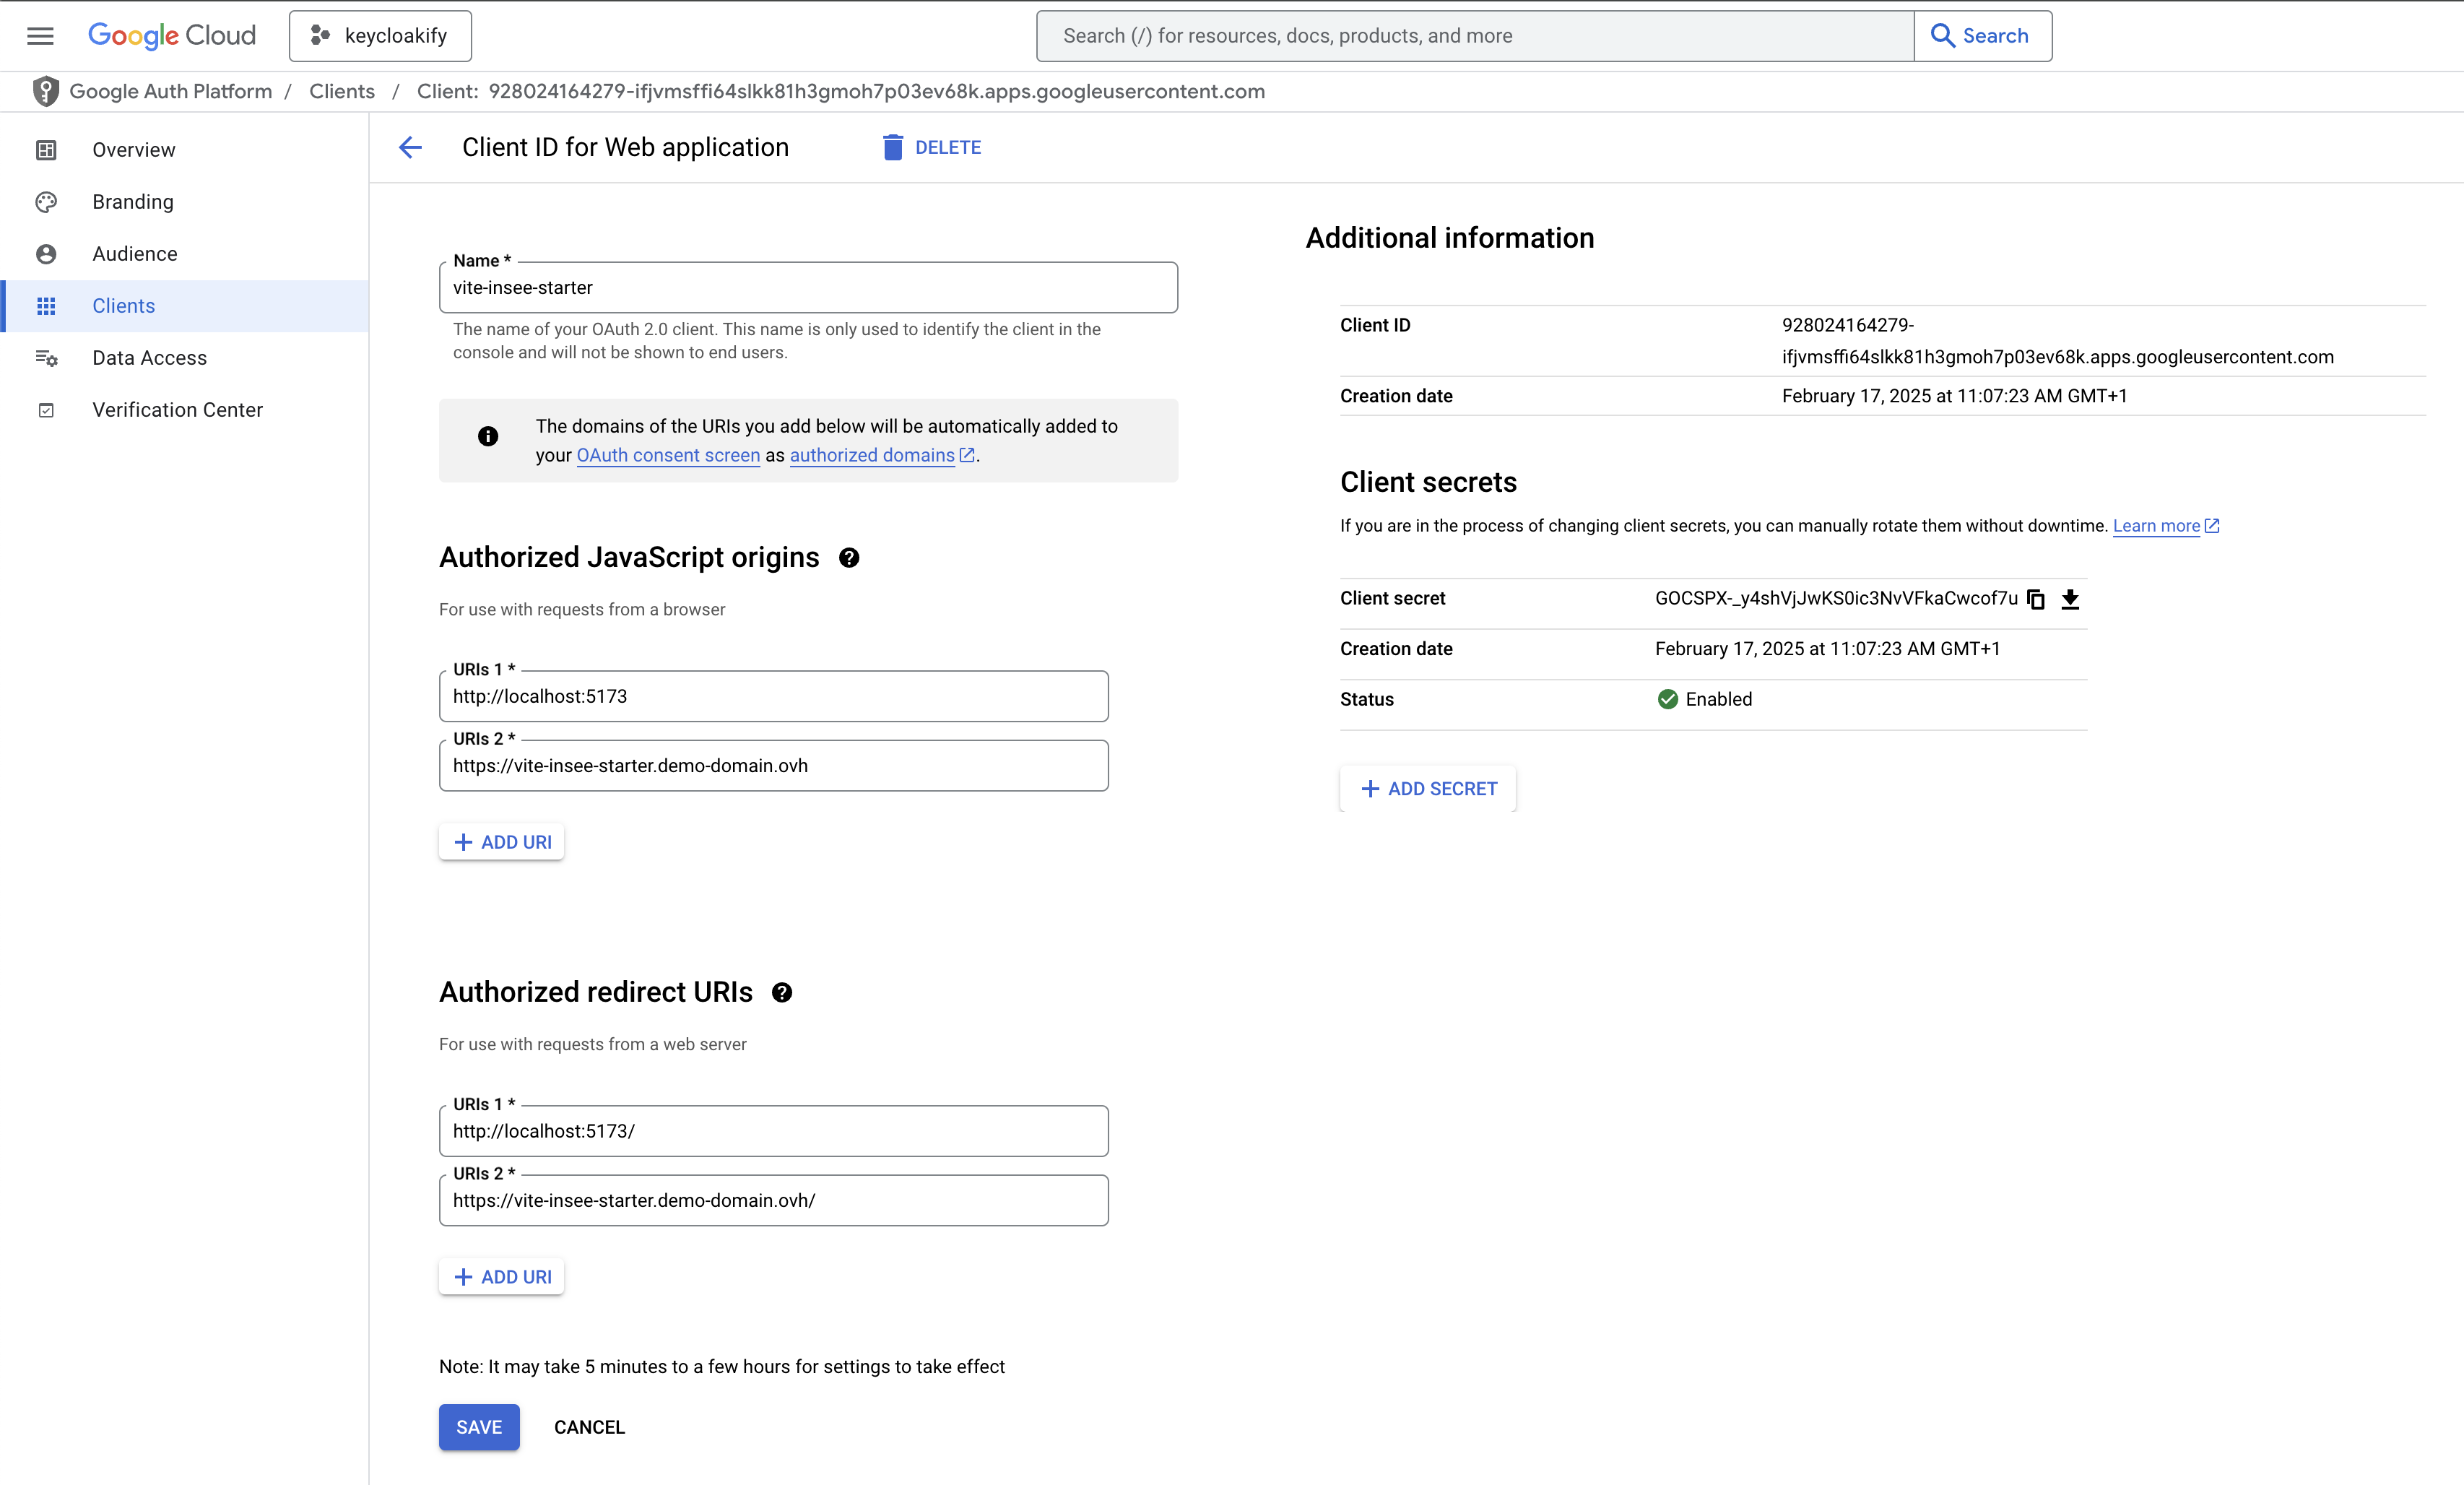Download the client secret JSON
Image resolution: width=2464 pixels, height=1485 pixels.
(2070, 599)
